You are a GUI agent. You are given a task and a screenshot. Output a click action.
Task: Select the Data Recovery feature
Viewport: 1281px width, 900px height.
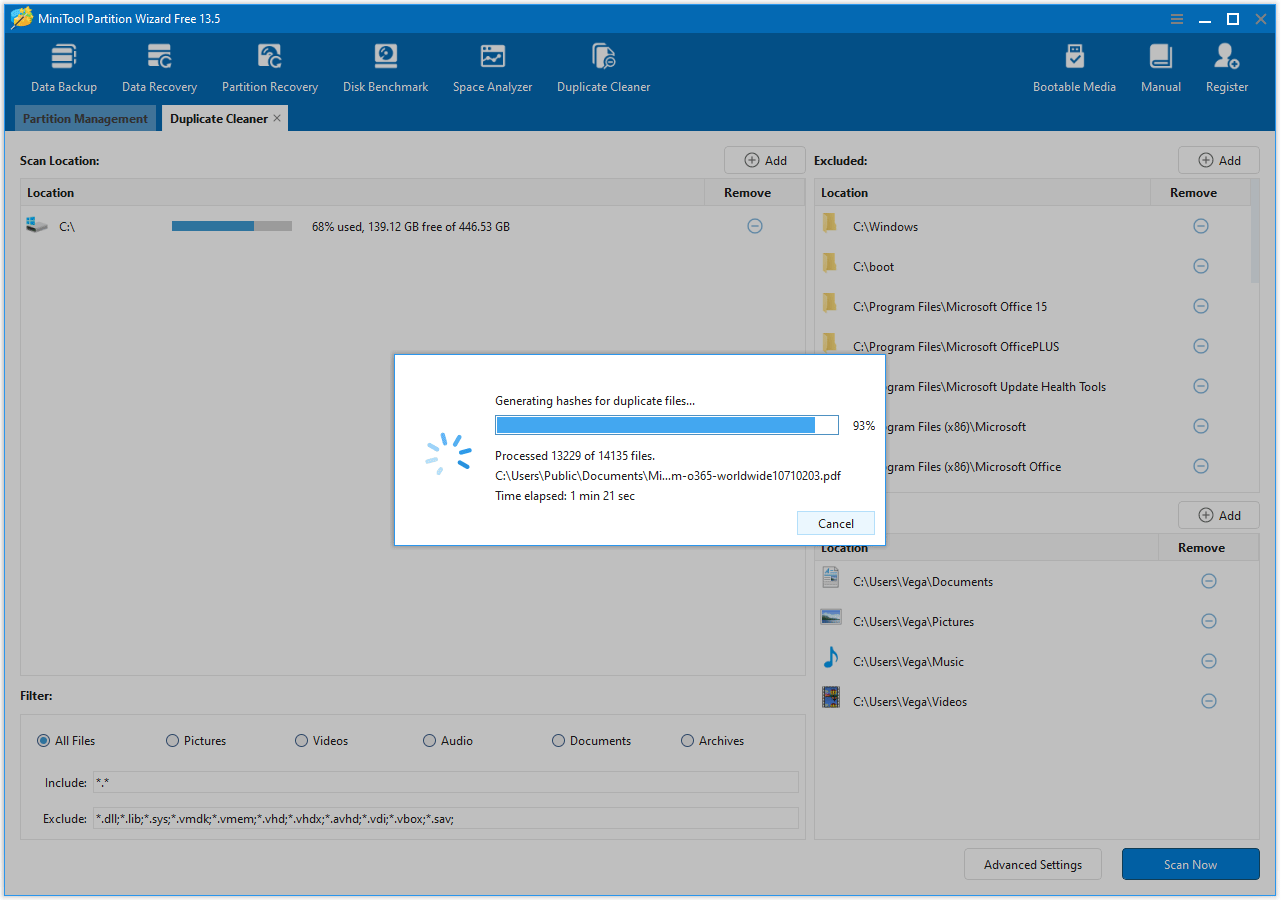[158, 65]
